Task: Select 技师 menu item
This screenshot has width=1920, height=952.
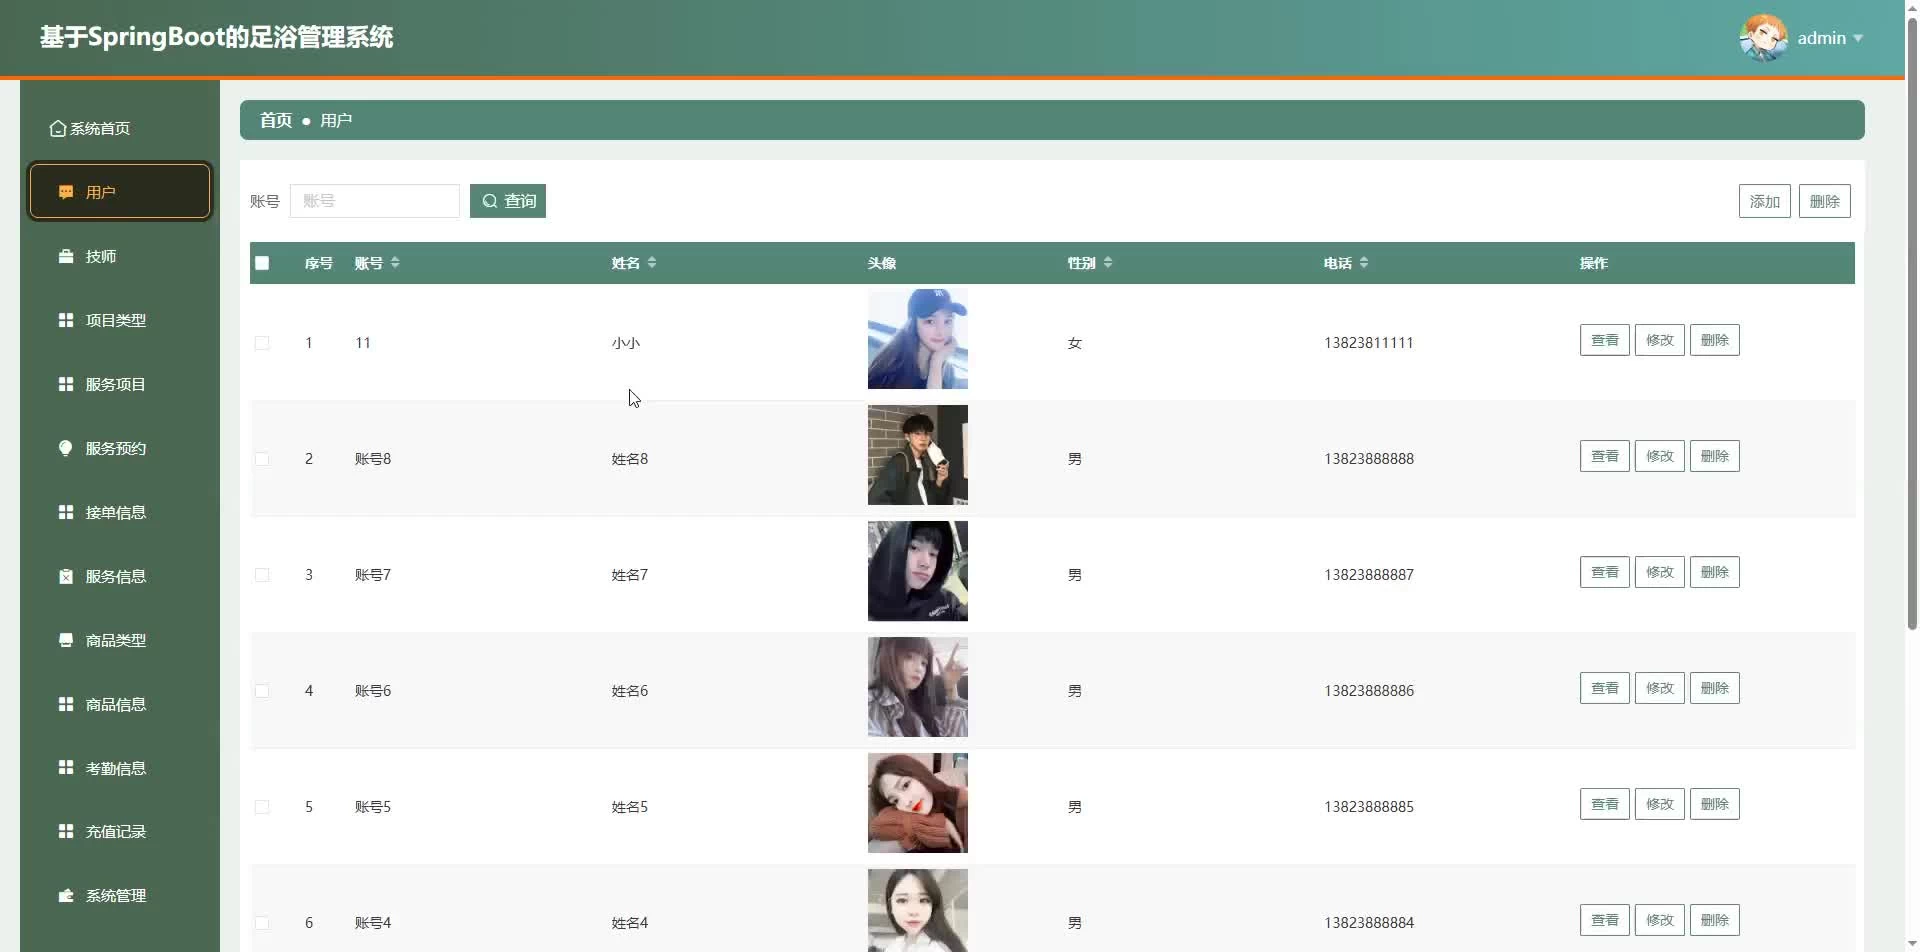Action: (x=120, y=256)
